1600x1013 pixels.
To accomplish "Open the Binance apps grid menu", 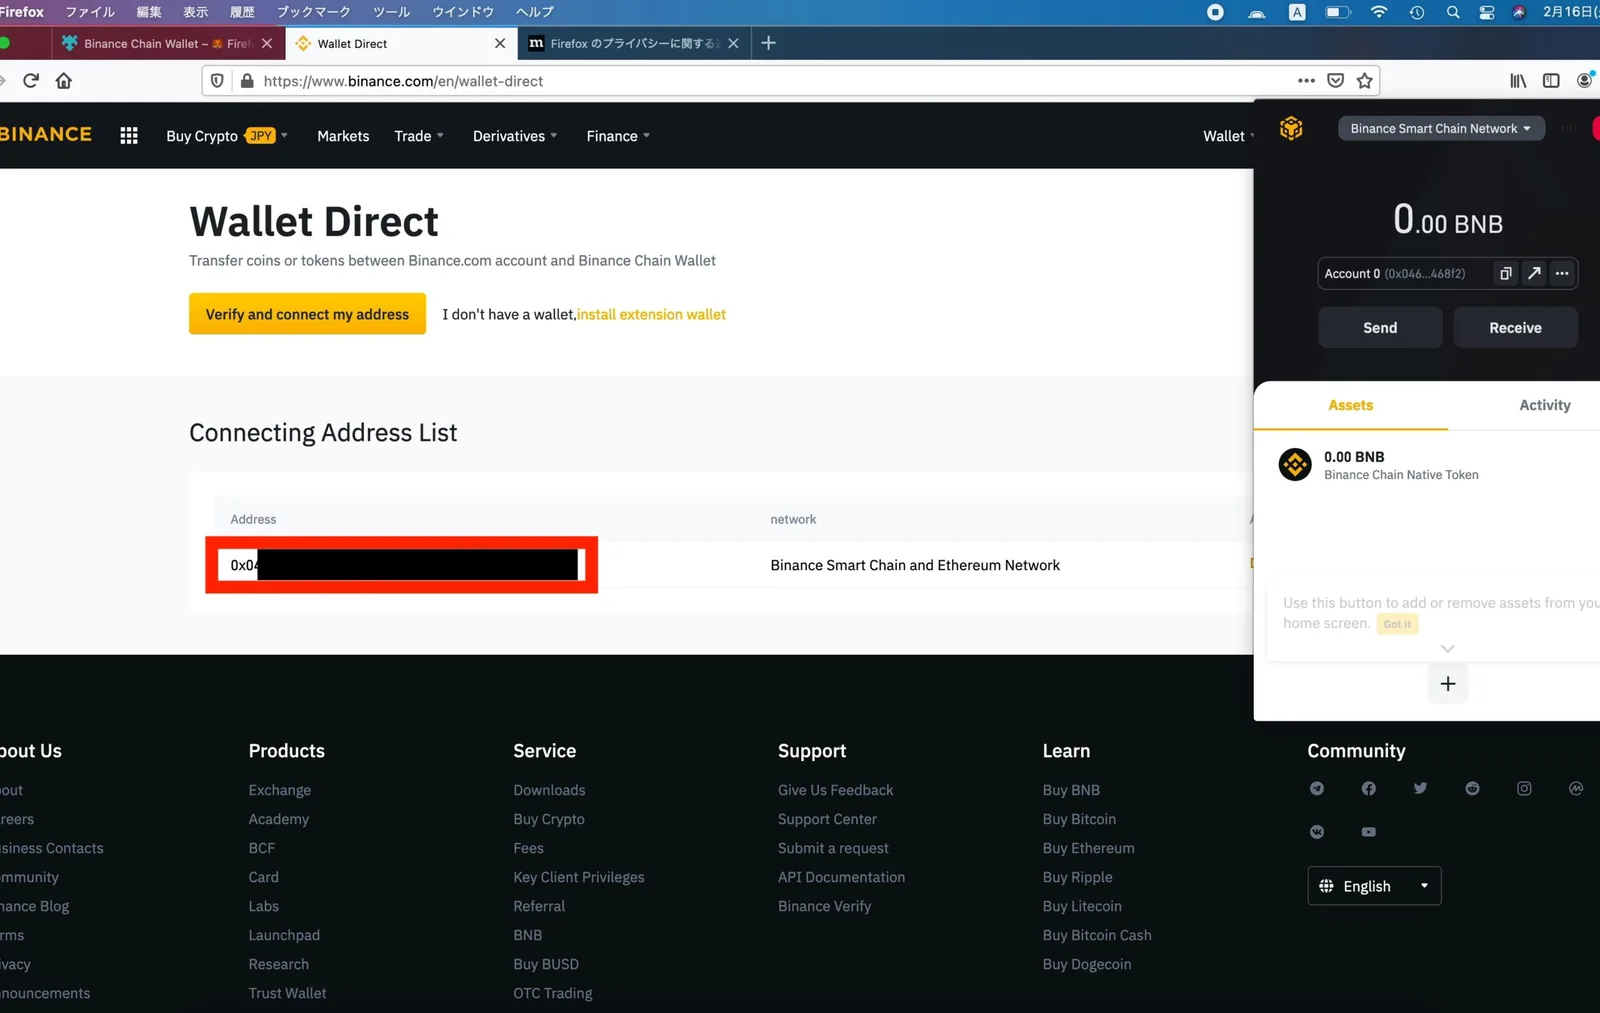I will click(x=129, y=136).
